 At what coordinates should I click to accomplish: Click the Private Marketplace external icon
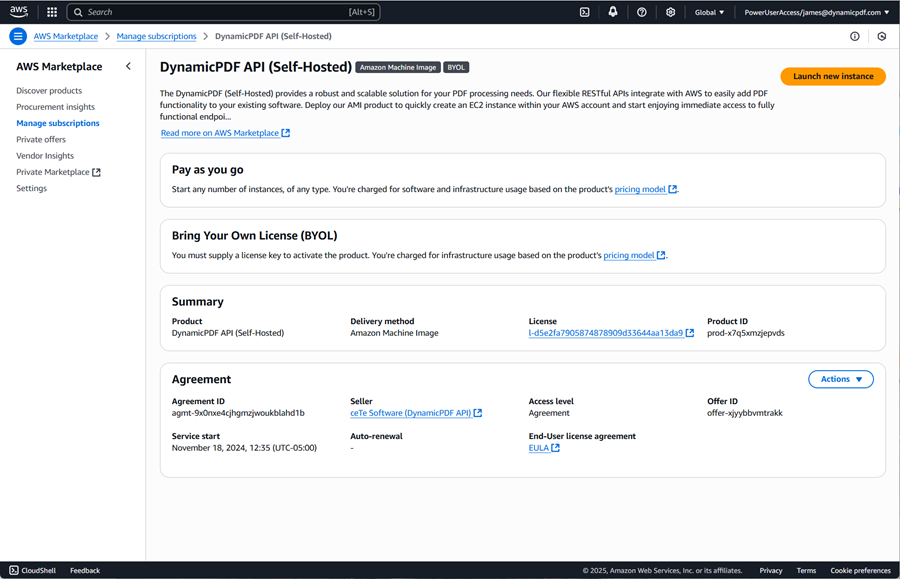coord(96,172)
